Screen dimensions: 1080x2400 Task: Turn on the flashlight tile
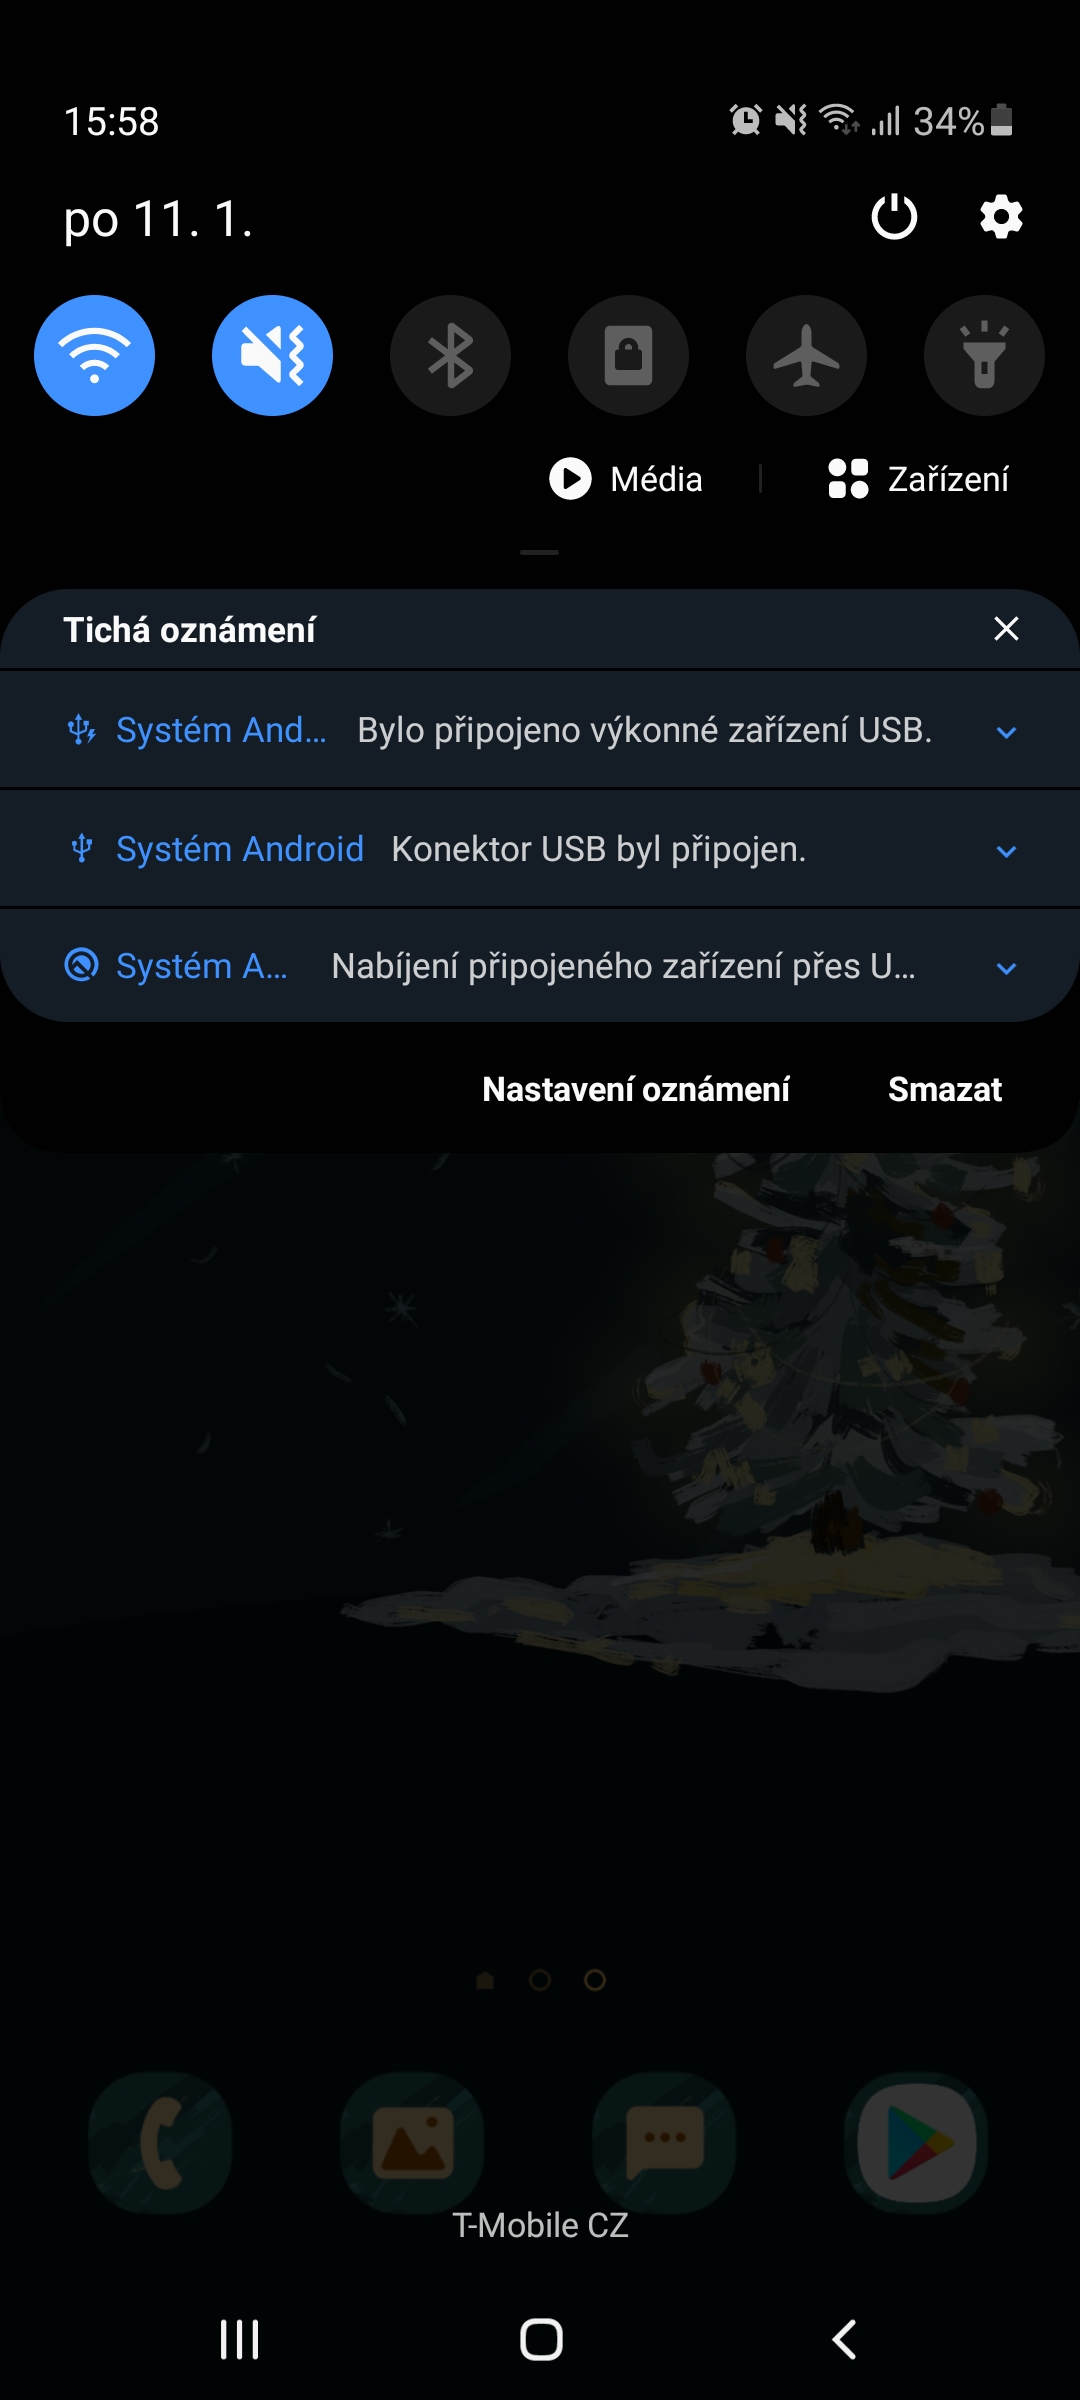(984, 355)
